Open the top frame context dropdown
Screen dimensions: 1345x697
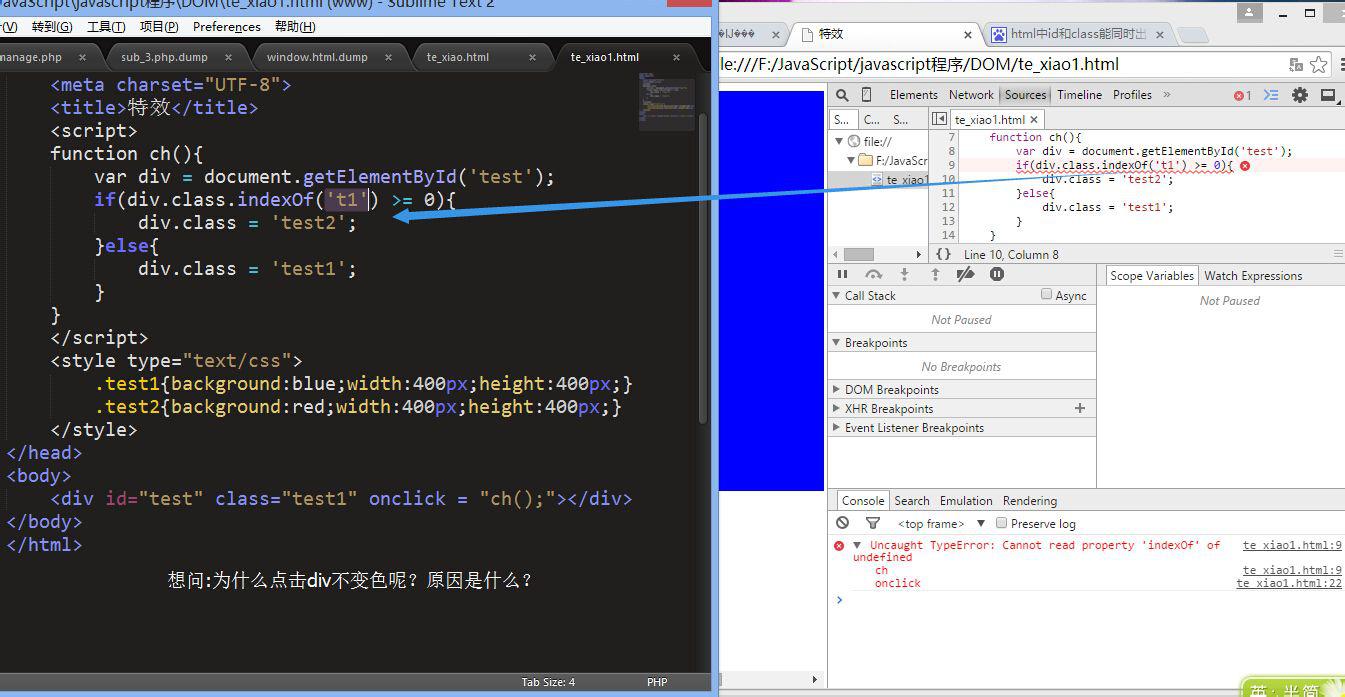940,523
